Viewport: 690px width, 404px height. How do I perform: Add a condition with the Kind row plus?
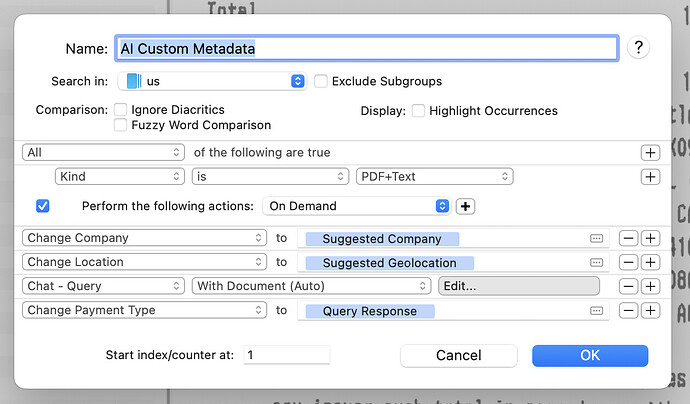pos(650,177)
